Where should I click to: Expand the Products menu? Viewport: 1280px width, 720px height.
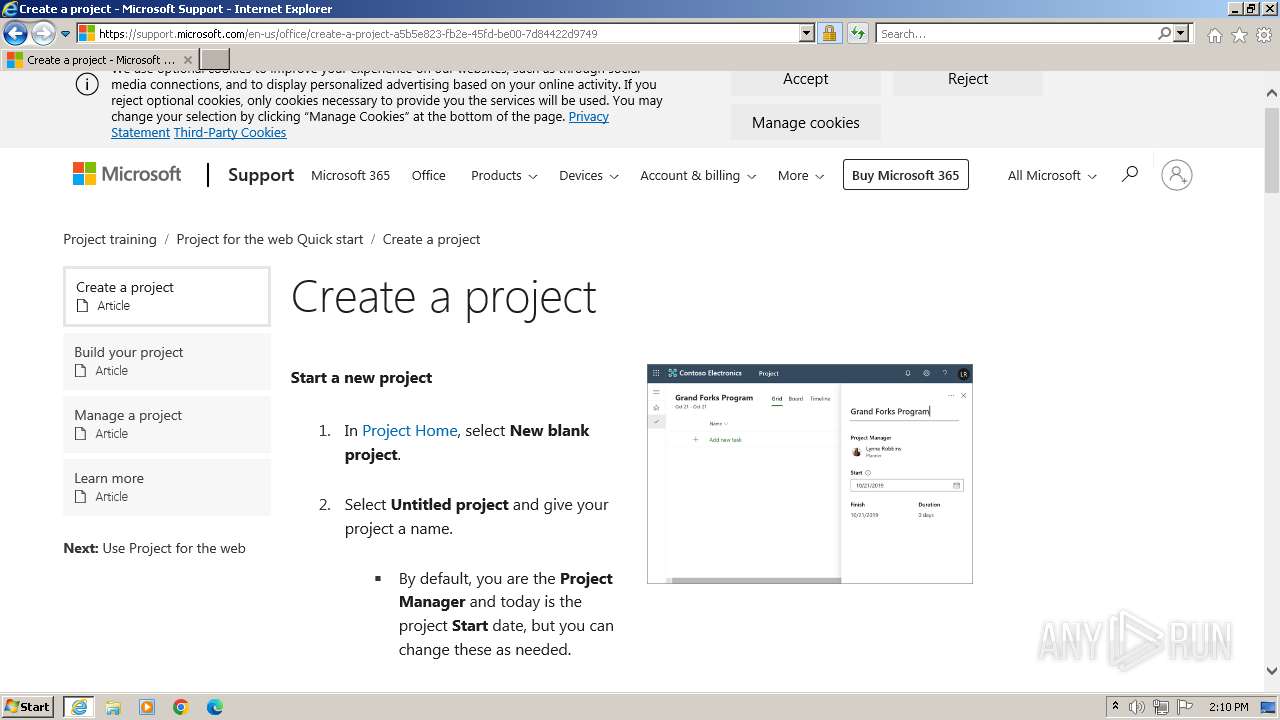504,175
